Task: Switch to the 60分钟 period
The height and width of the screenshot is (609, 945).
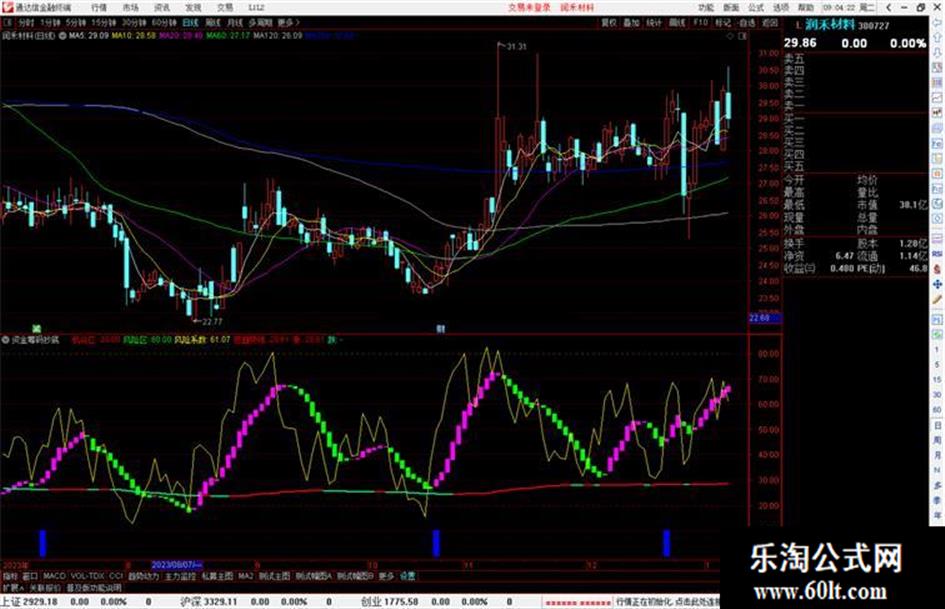Action: pos(164,23)
